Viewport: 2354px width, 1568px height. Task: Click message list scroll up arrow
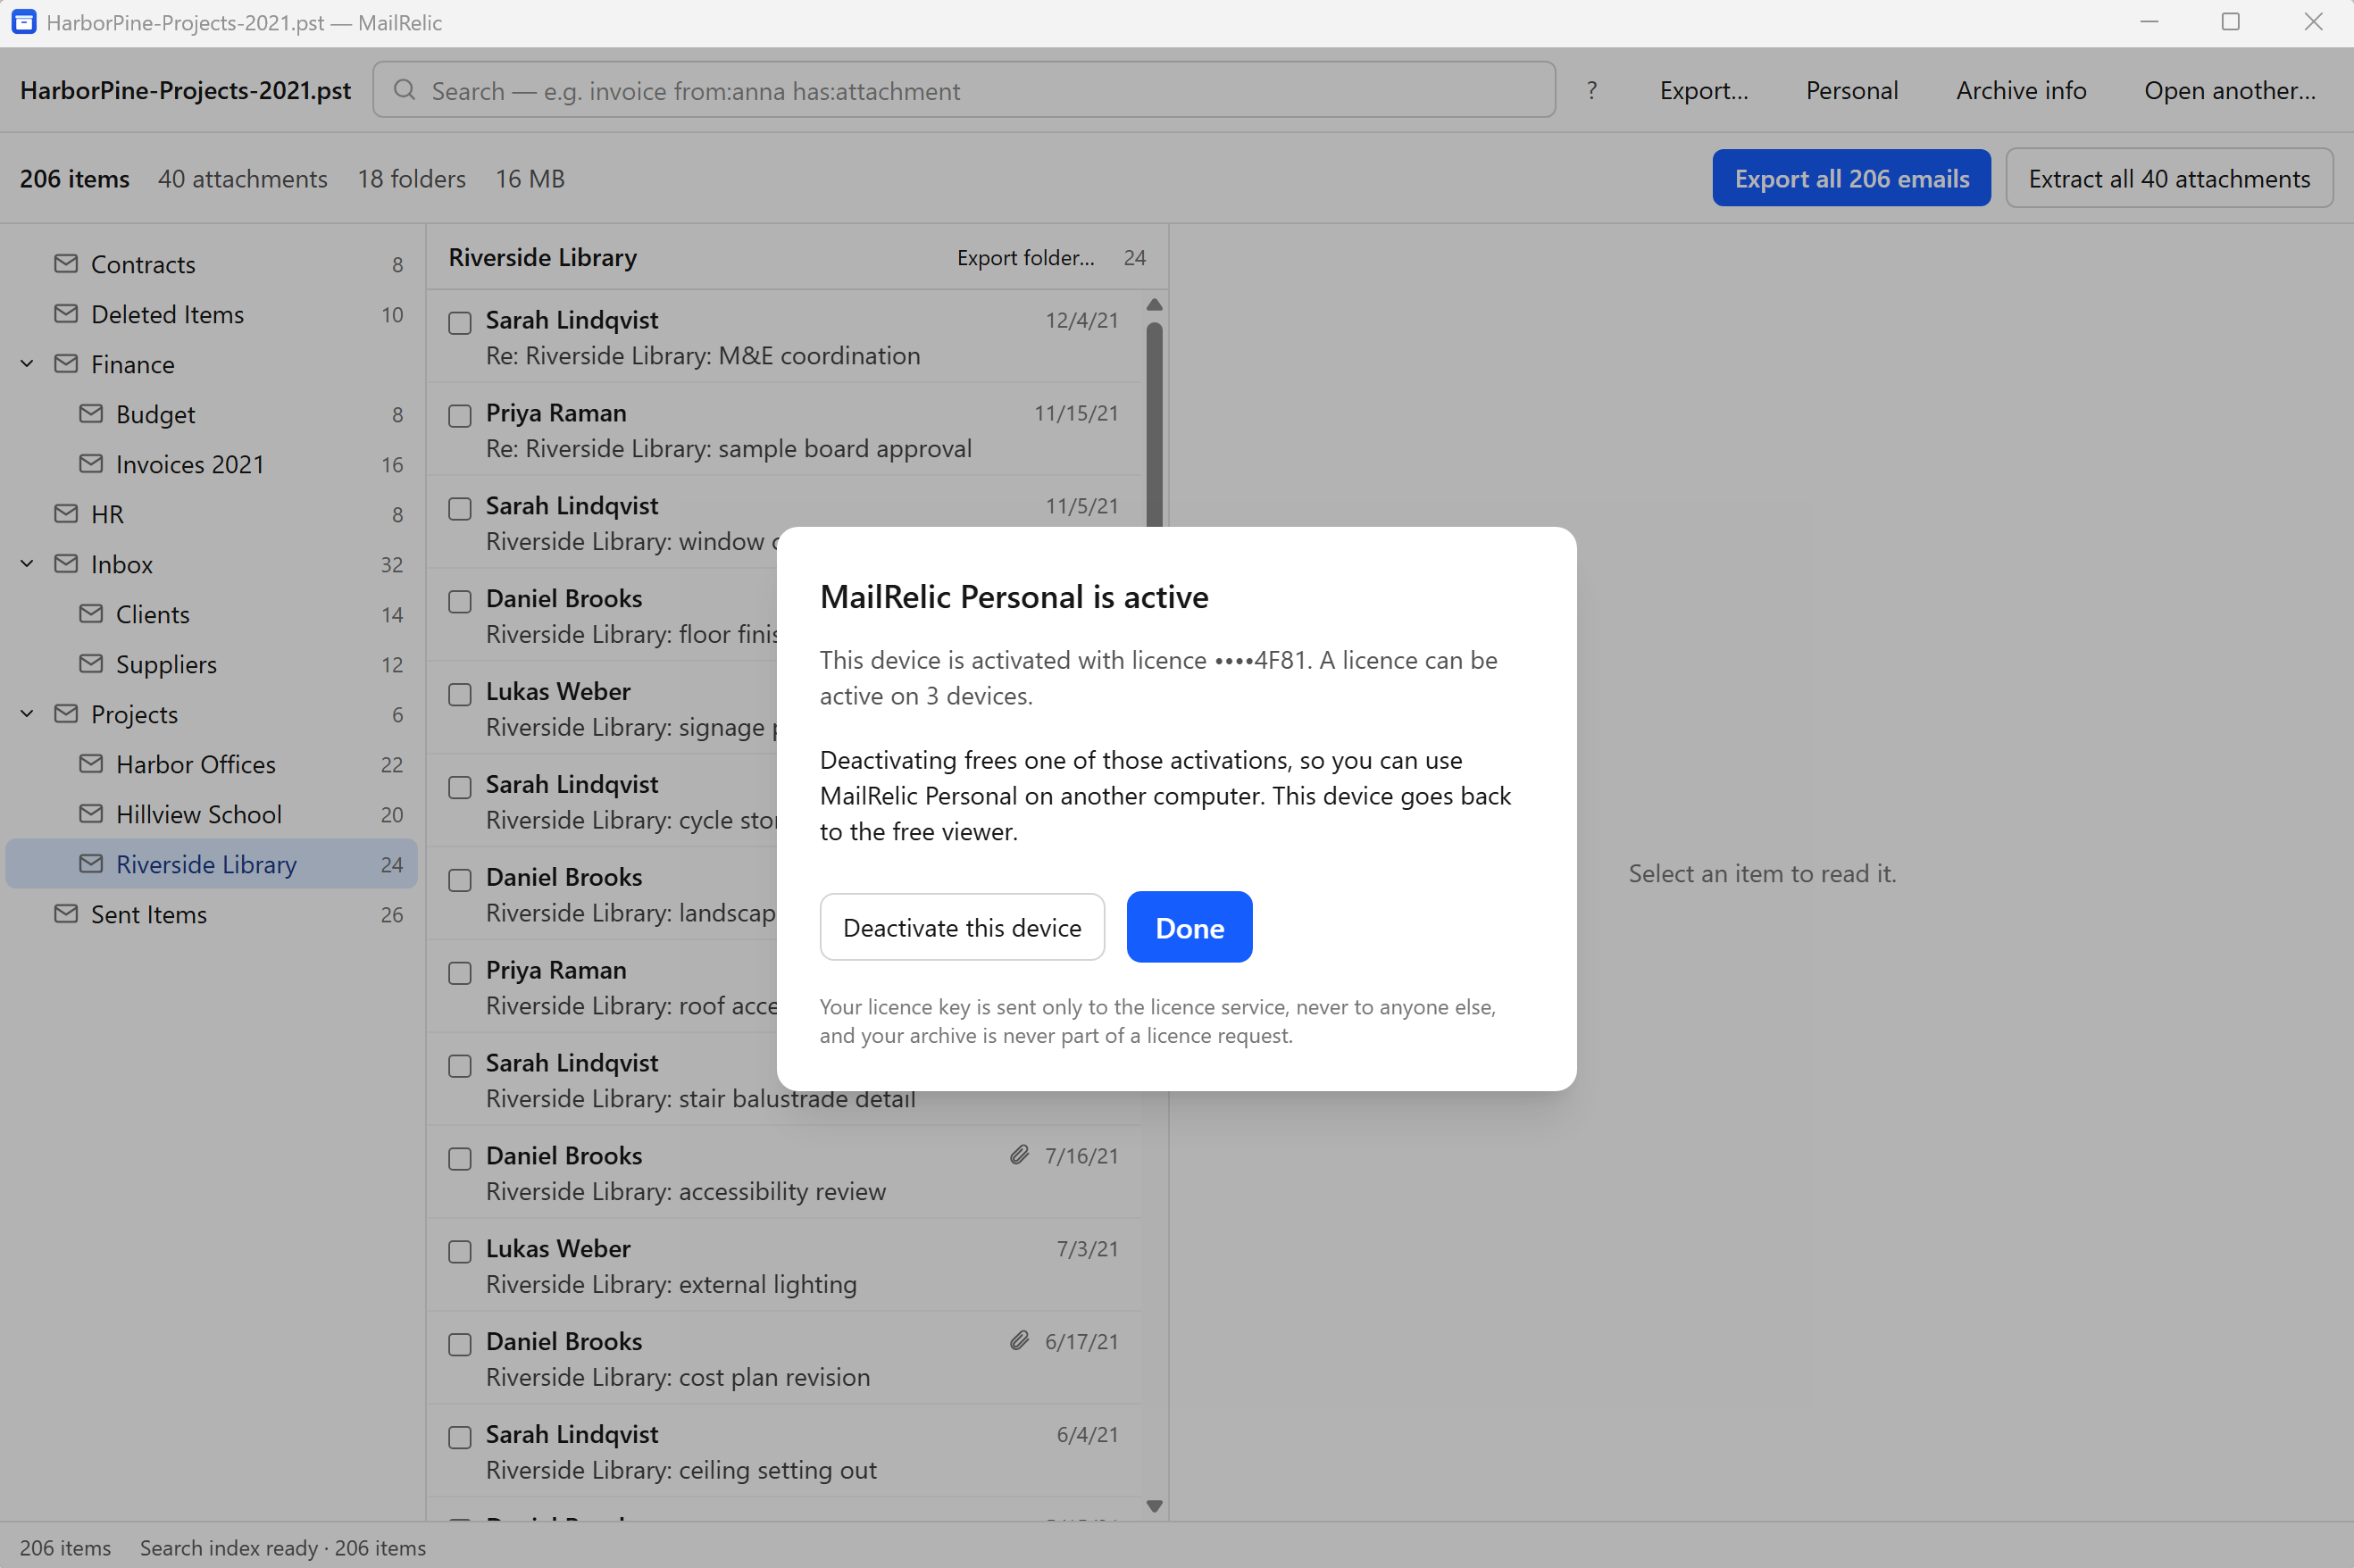tap(1154, 304)
